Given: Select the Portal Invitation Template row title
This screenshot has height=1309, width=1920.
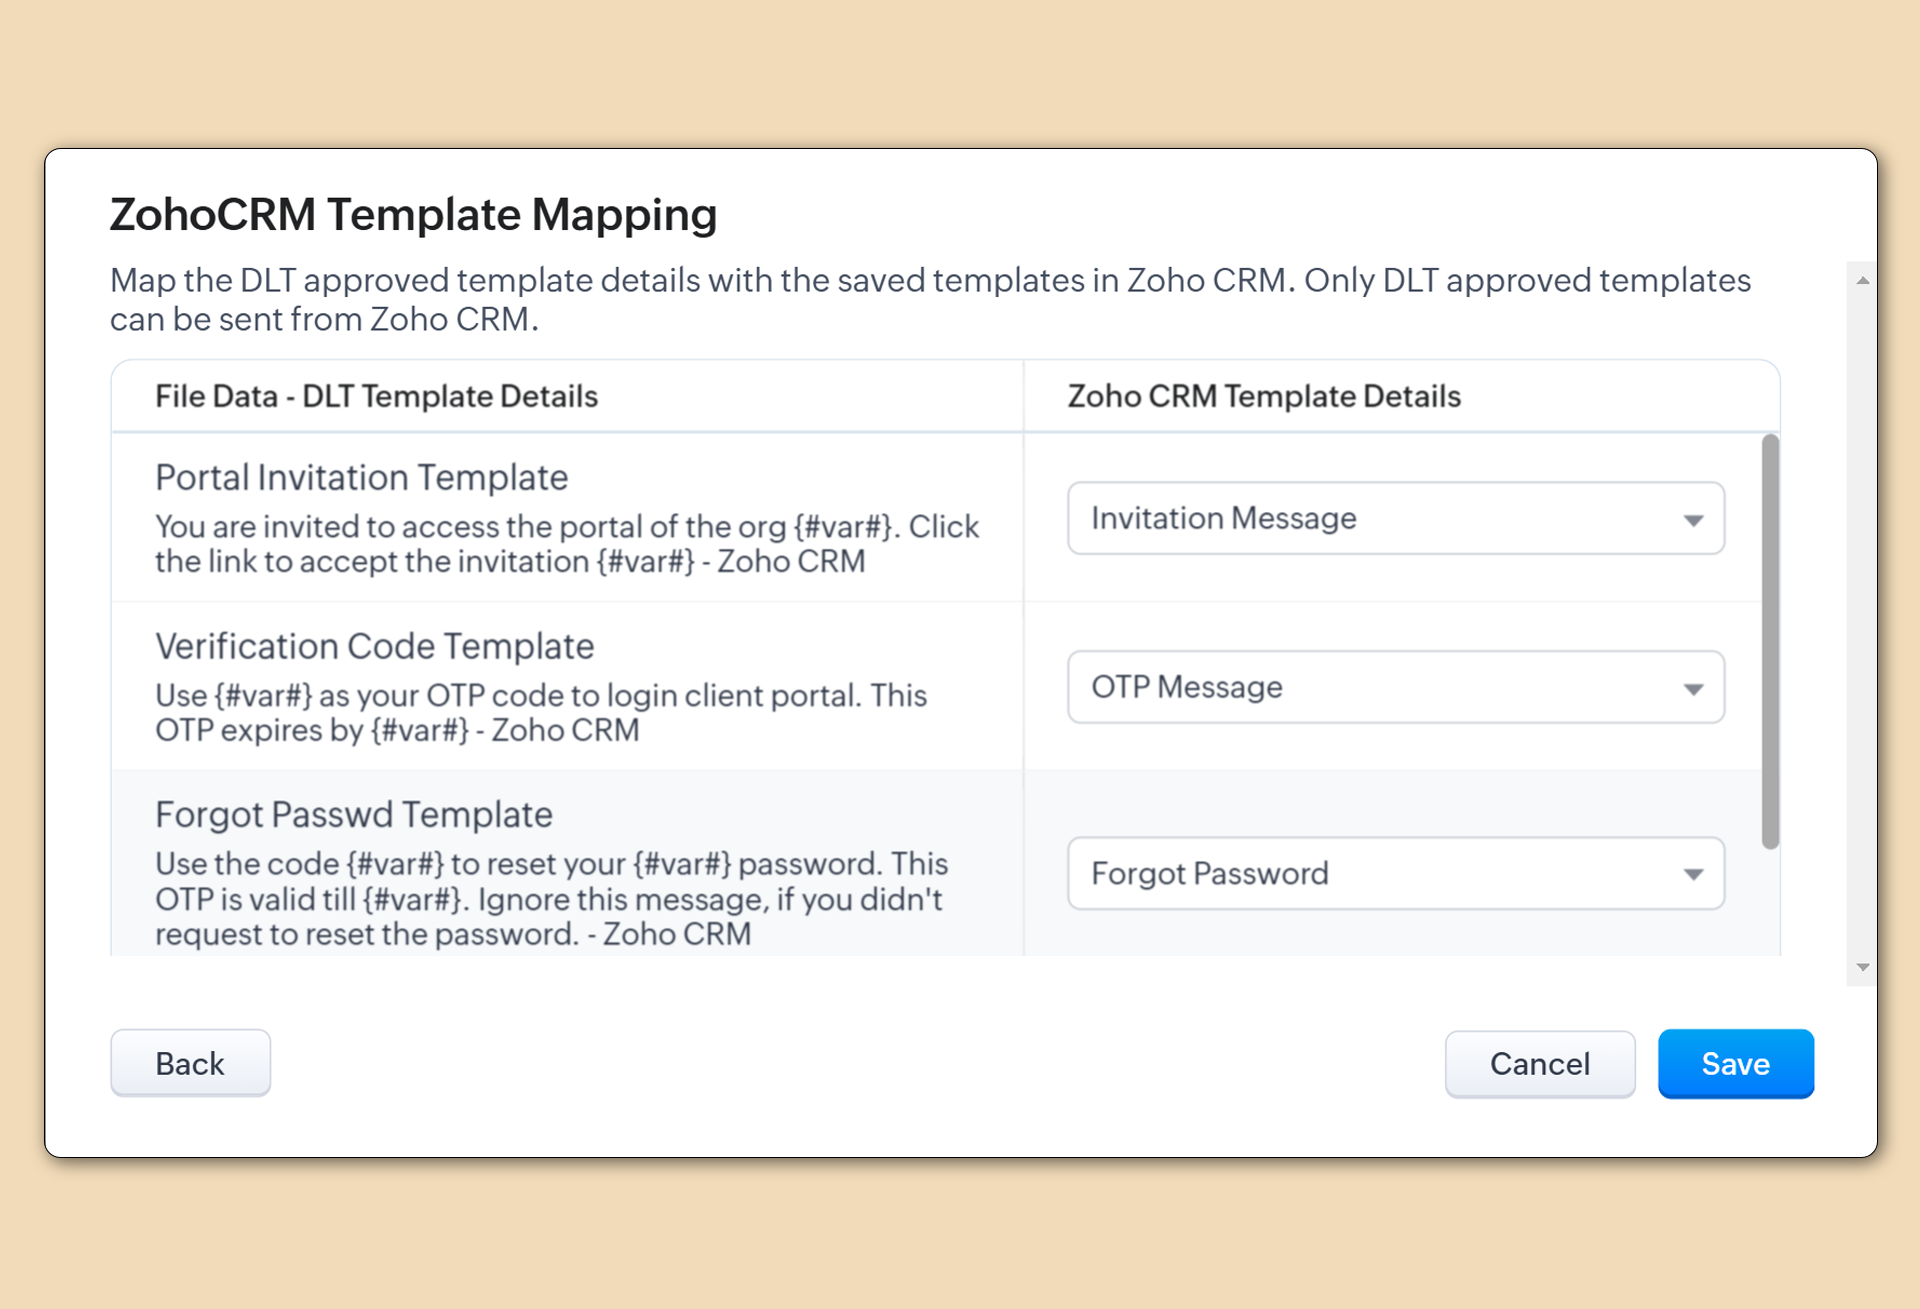Looking at the screenshot, I should pyautogui.click(x=361, y=478).
